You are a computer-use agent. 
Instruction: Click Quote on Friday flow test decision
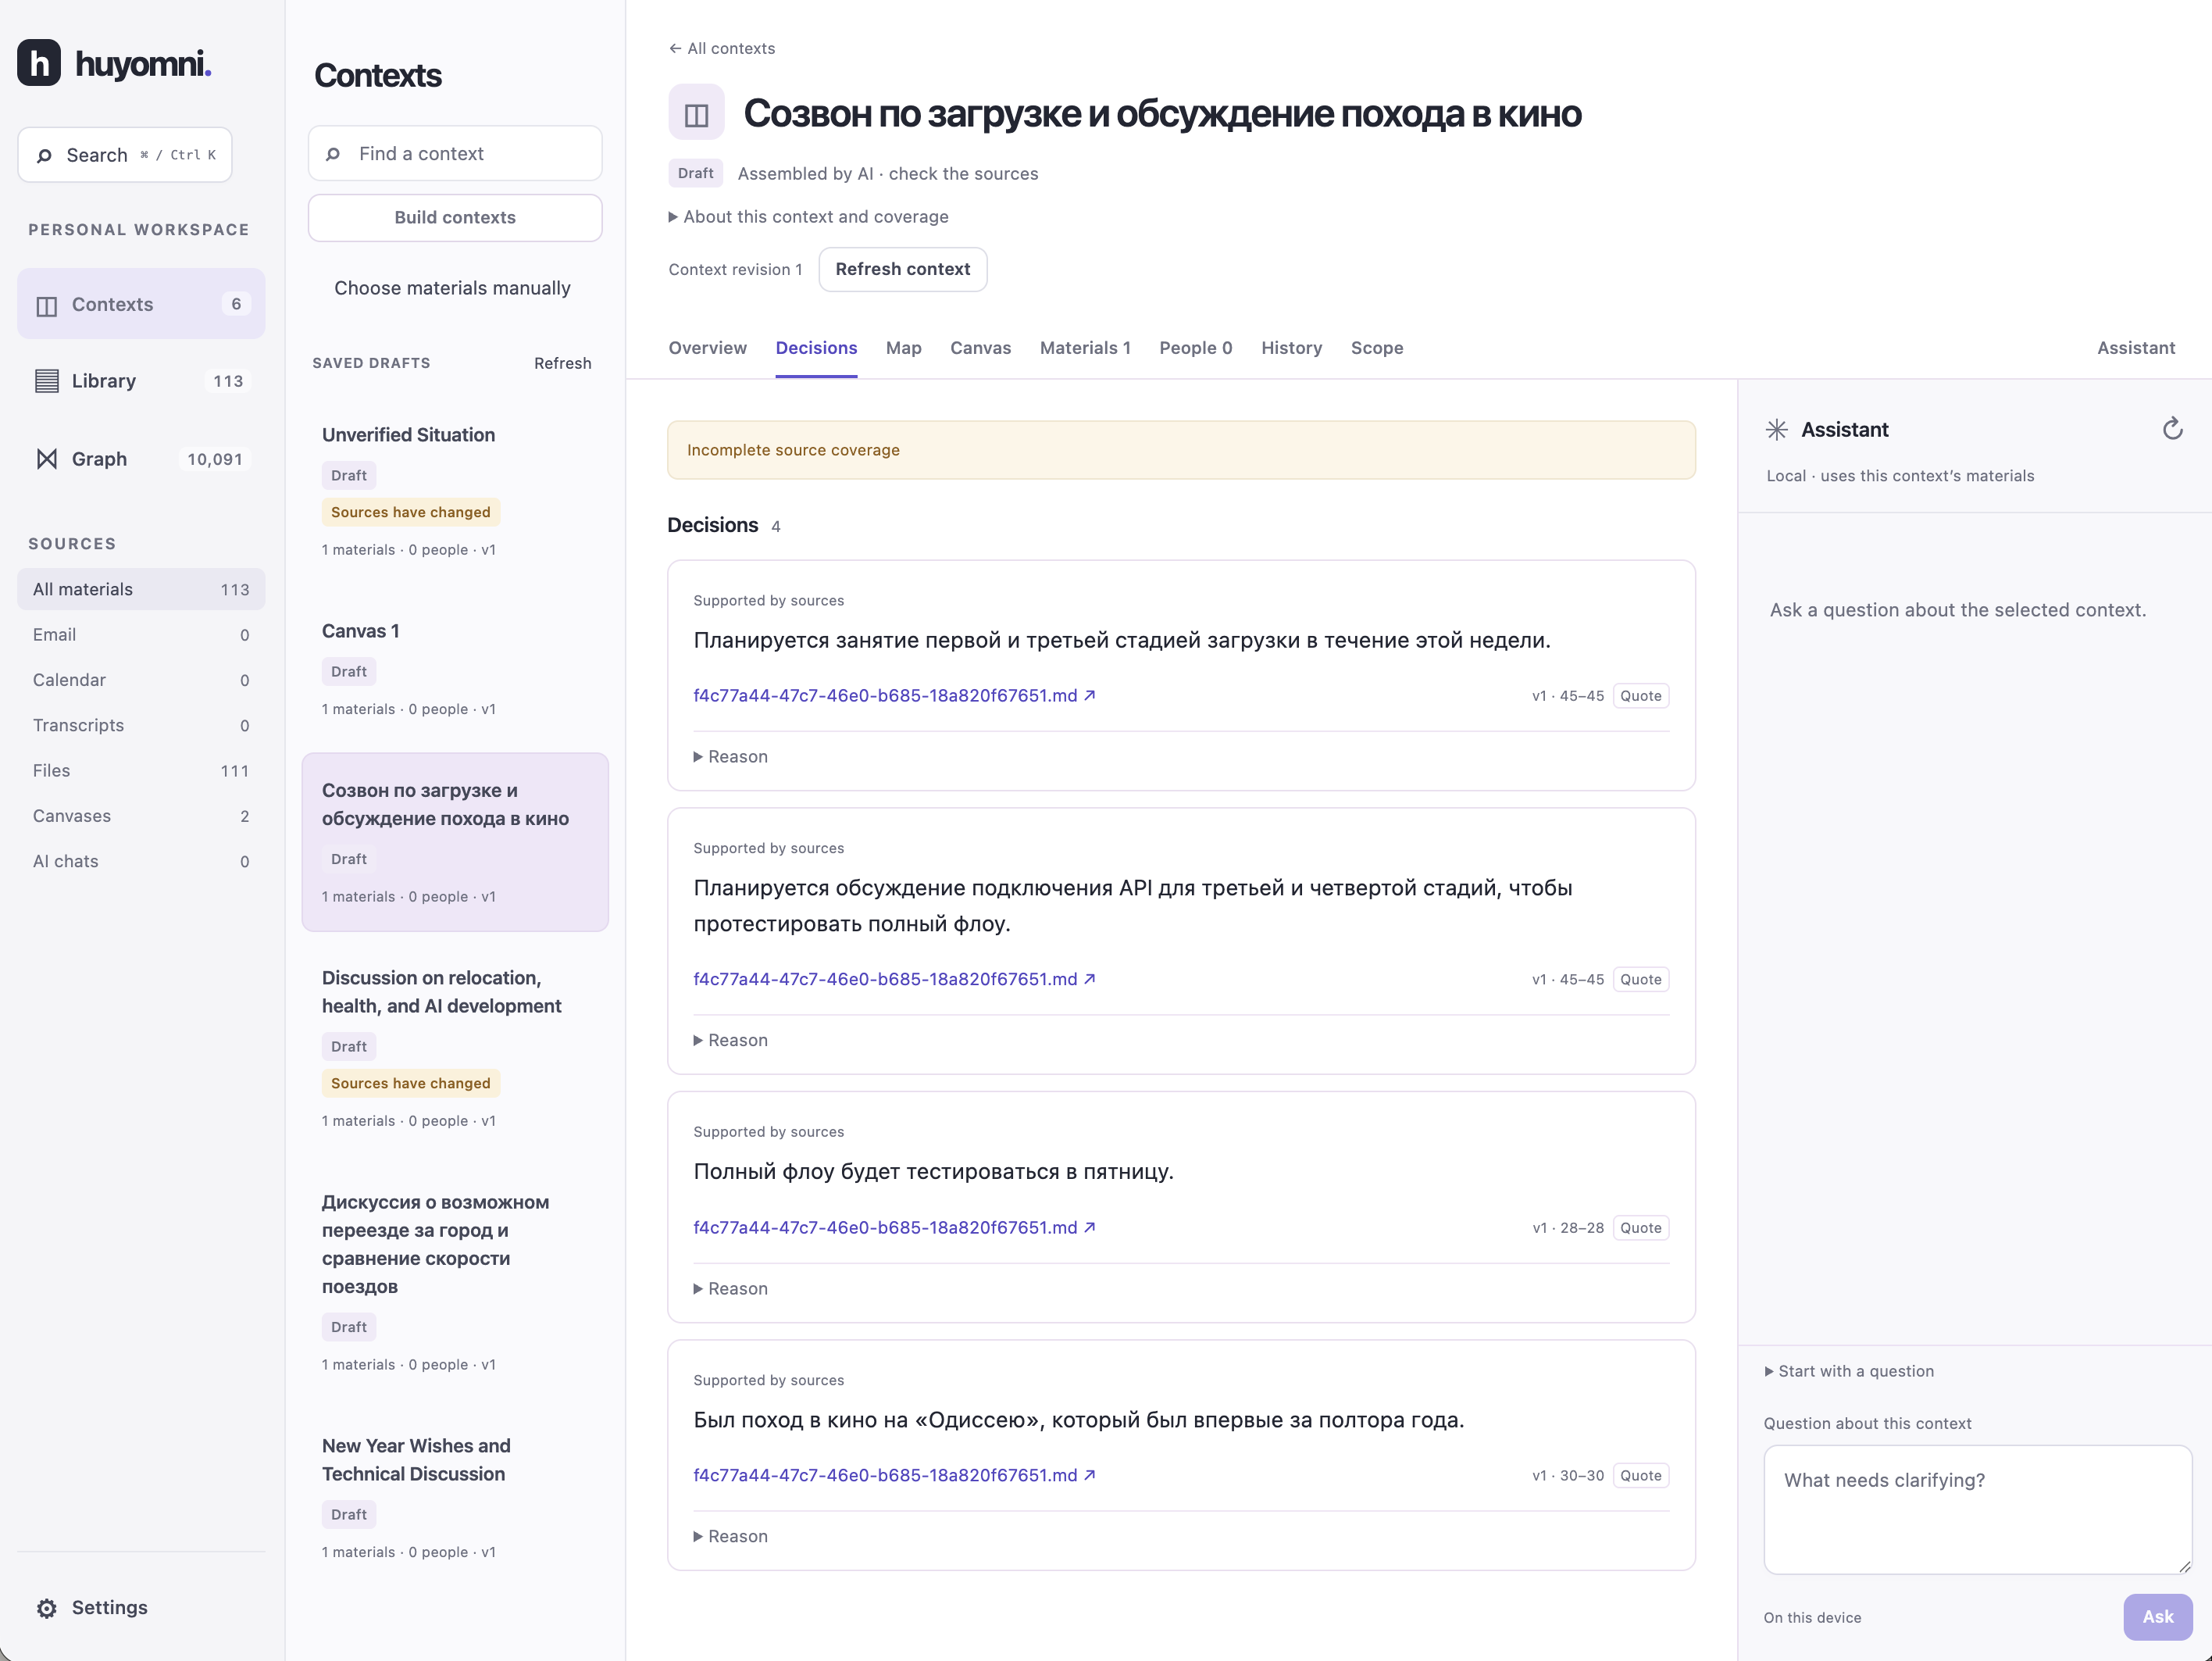(x=1640, y=1228)
